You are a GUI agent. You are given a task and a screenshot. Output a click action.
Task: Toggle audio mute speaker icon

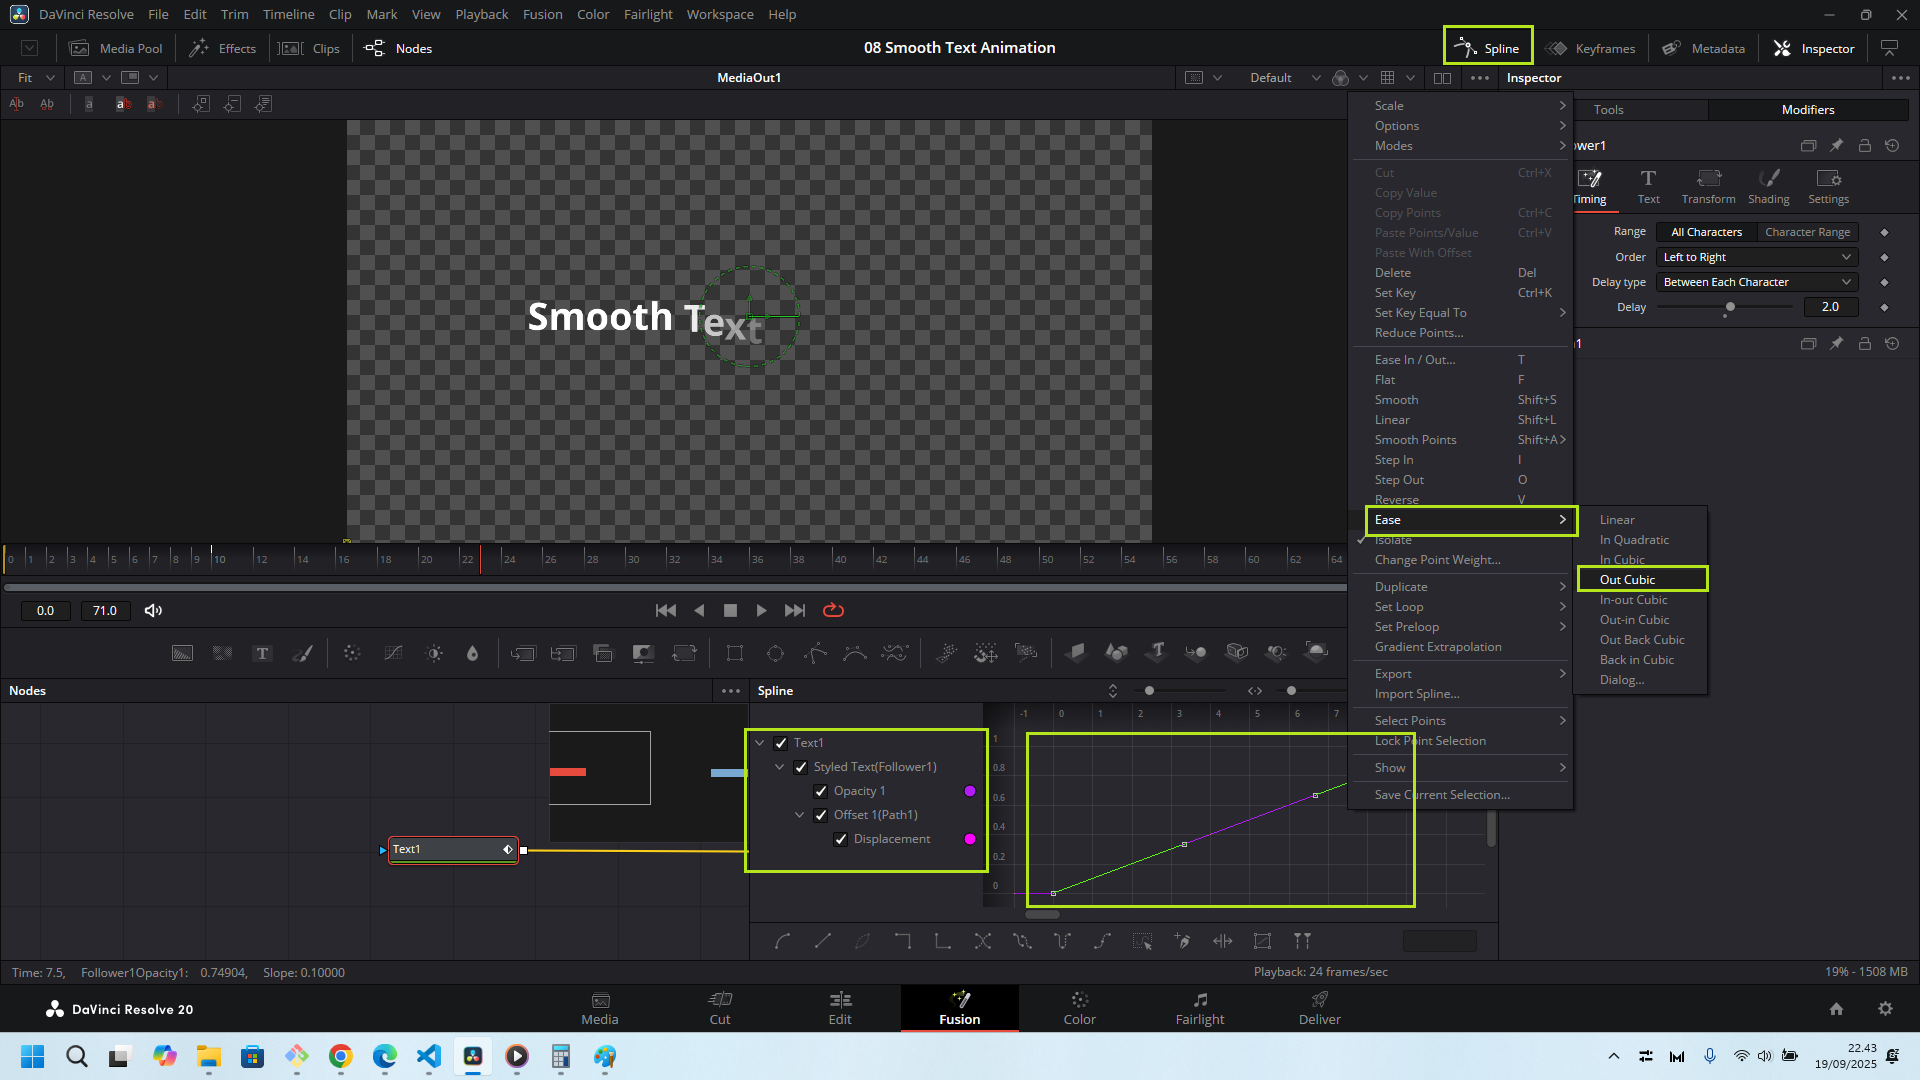(x=153, y=610)
